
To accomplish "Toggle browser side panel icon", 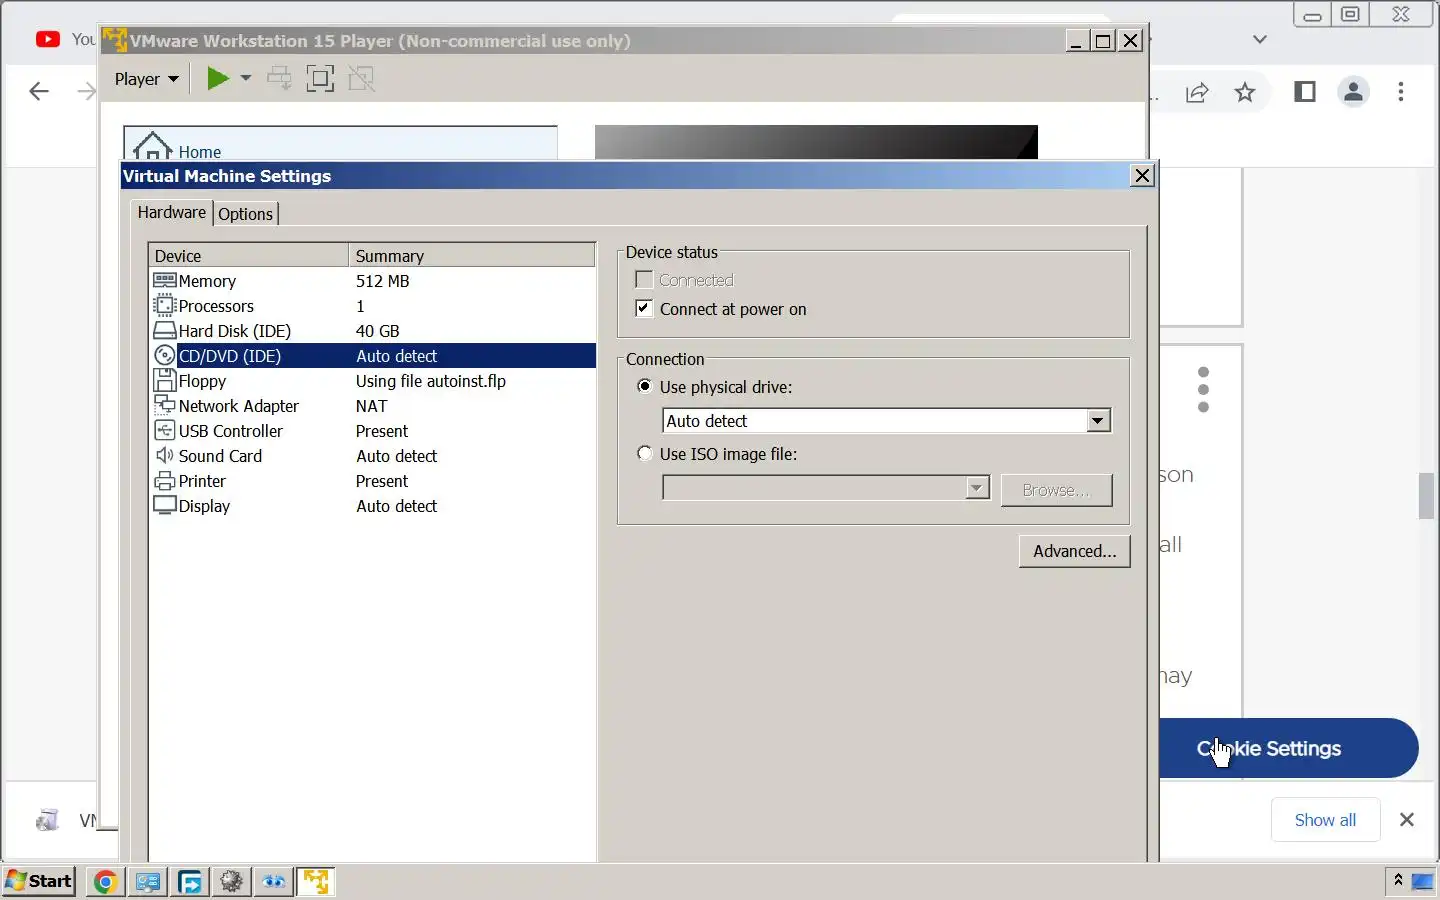I will pyautogui.click(x=1305, y=92).
